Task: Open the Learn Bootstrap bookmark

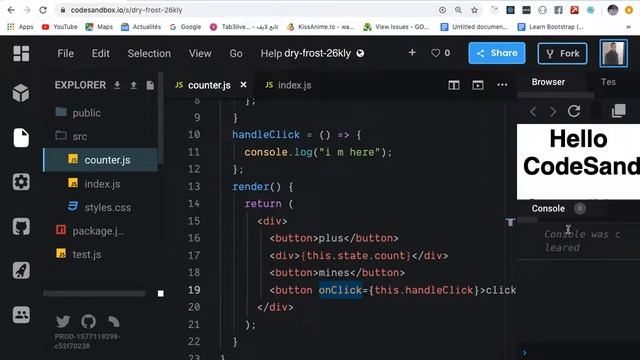Action: 551,27
